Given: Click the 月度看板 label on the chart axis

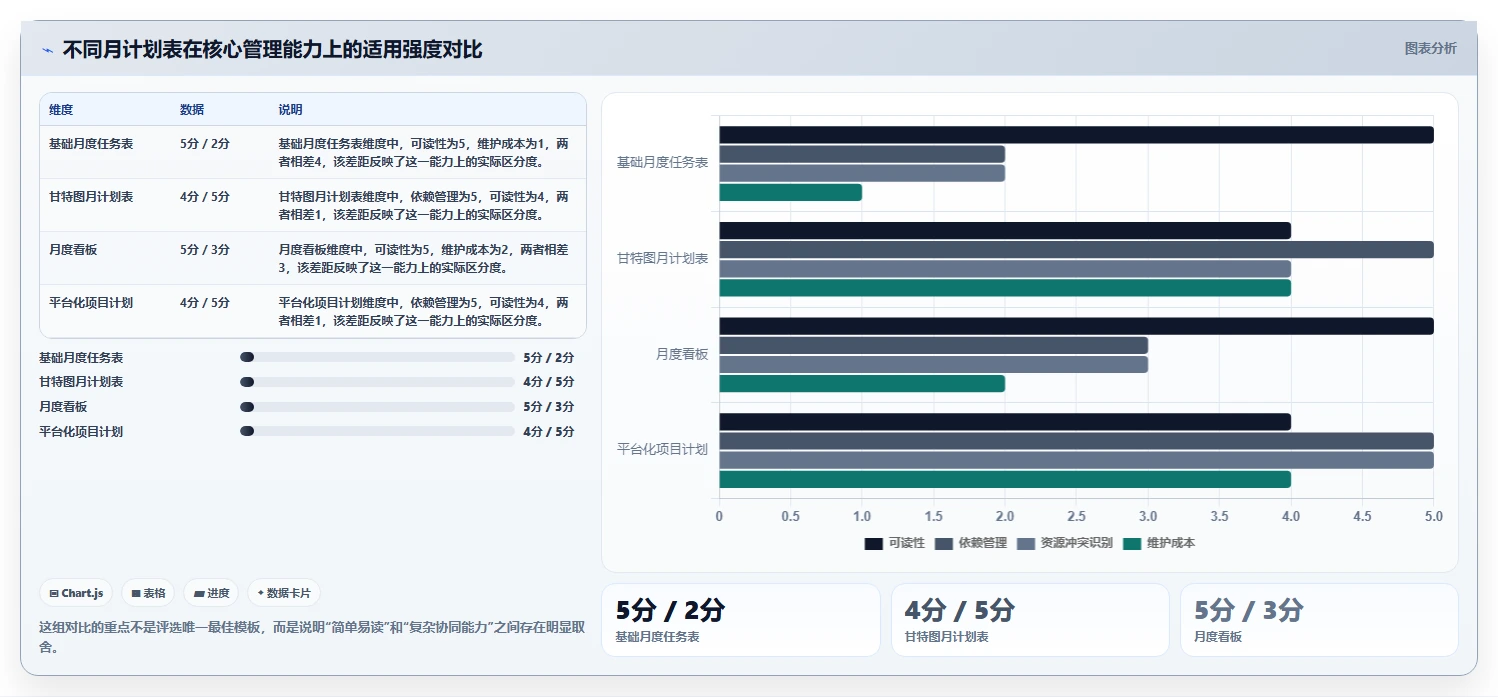Looking at the screenshot, I should coord(682,354).
